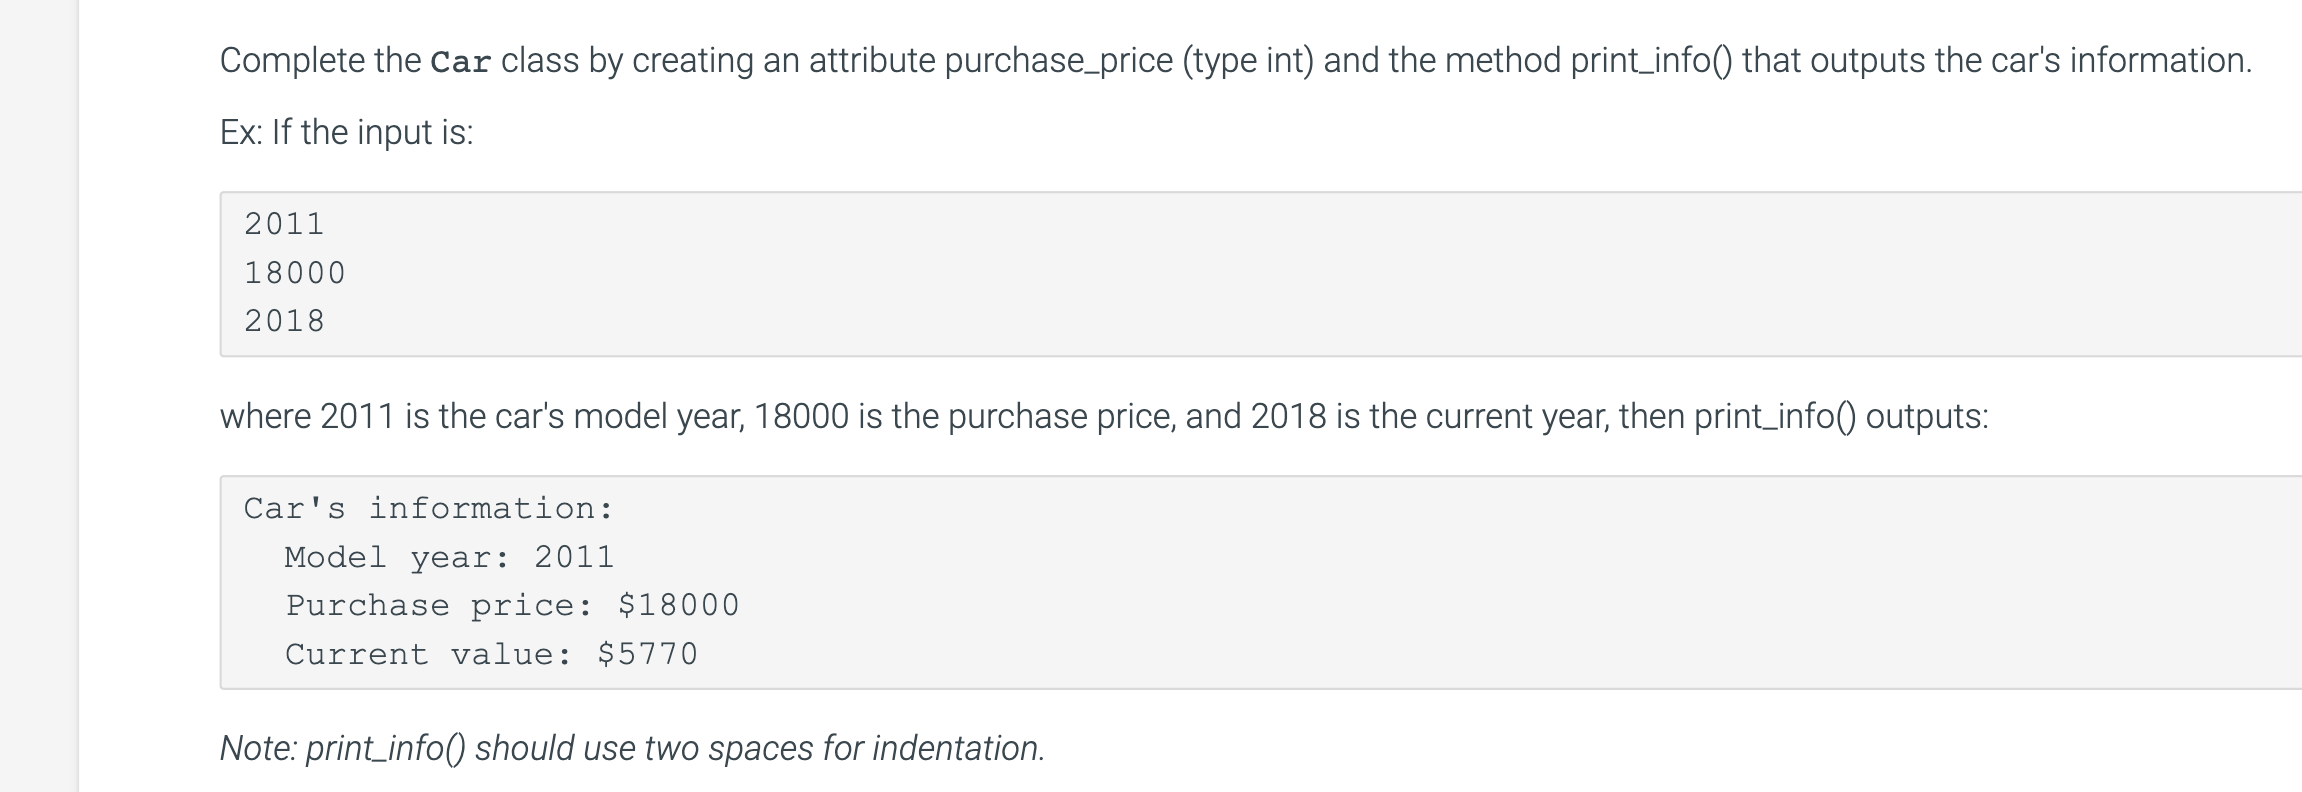Click the italic "Note:" indentation sentence

click(x=632, y=748)
